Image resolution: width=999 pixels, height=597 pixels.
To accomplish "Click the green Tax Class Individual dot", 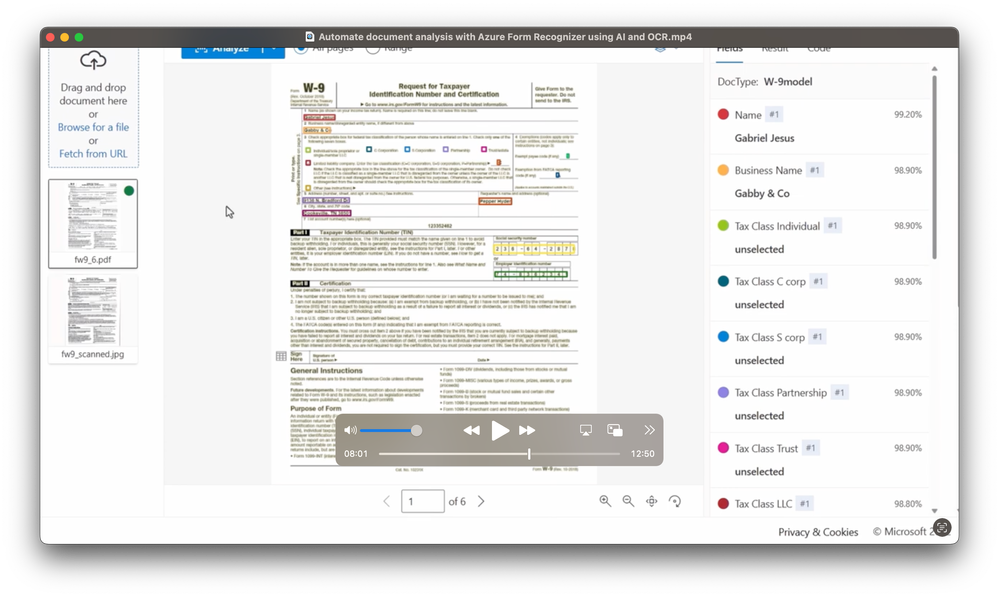I will click(723, 226).
